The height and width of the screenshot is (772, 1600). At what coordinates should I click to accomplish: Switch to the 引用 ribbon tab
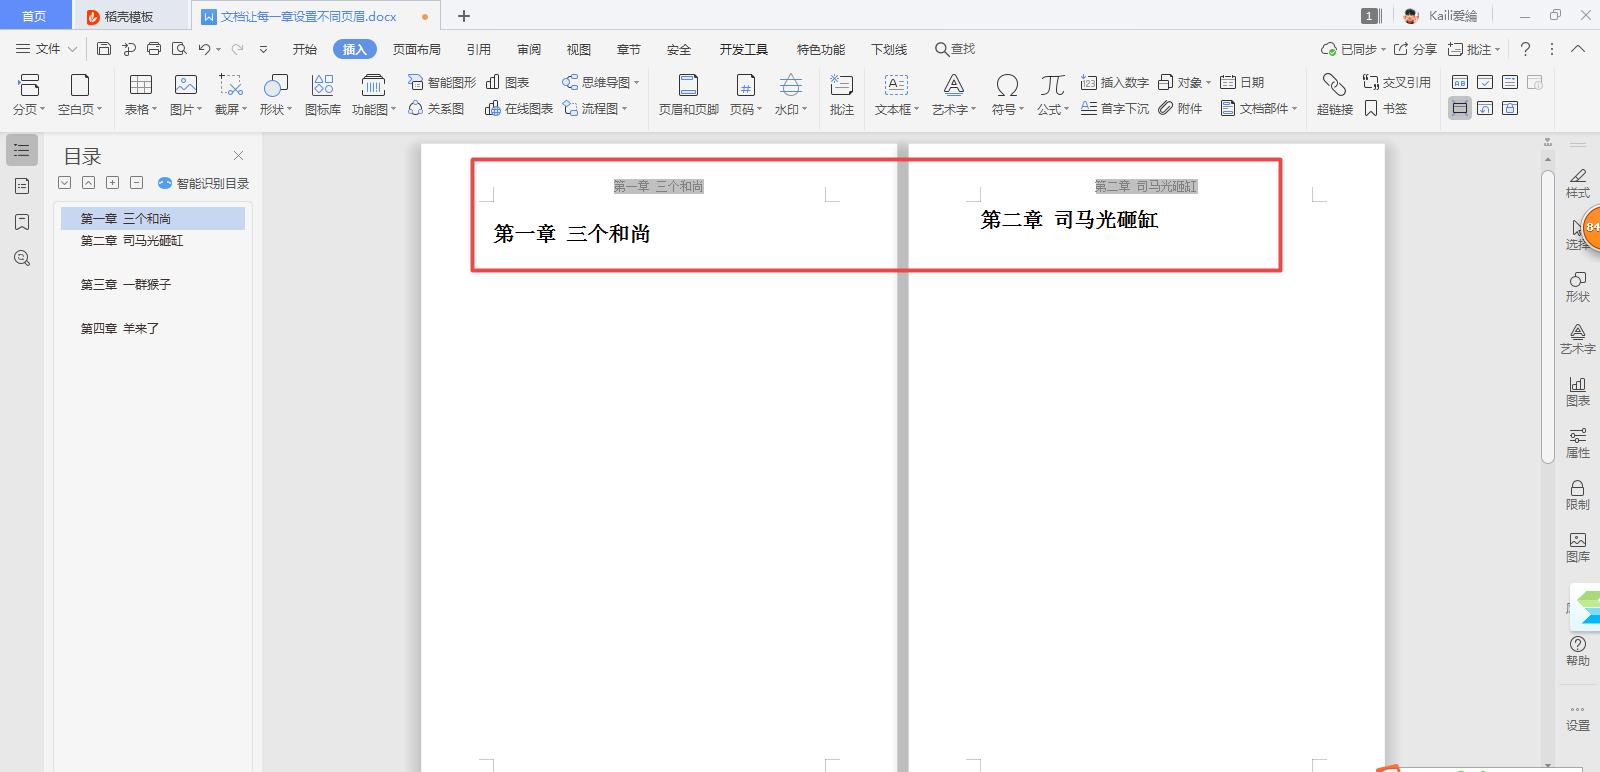coord(479,49)
